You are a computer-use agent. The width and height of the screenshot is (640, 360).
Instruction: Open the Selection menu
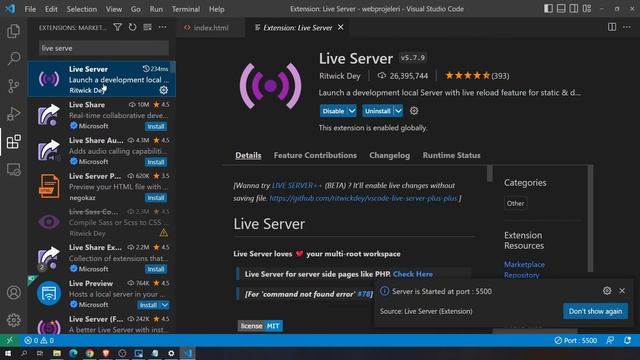82,9
